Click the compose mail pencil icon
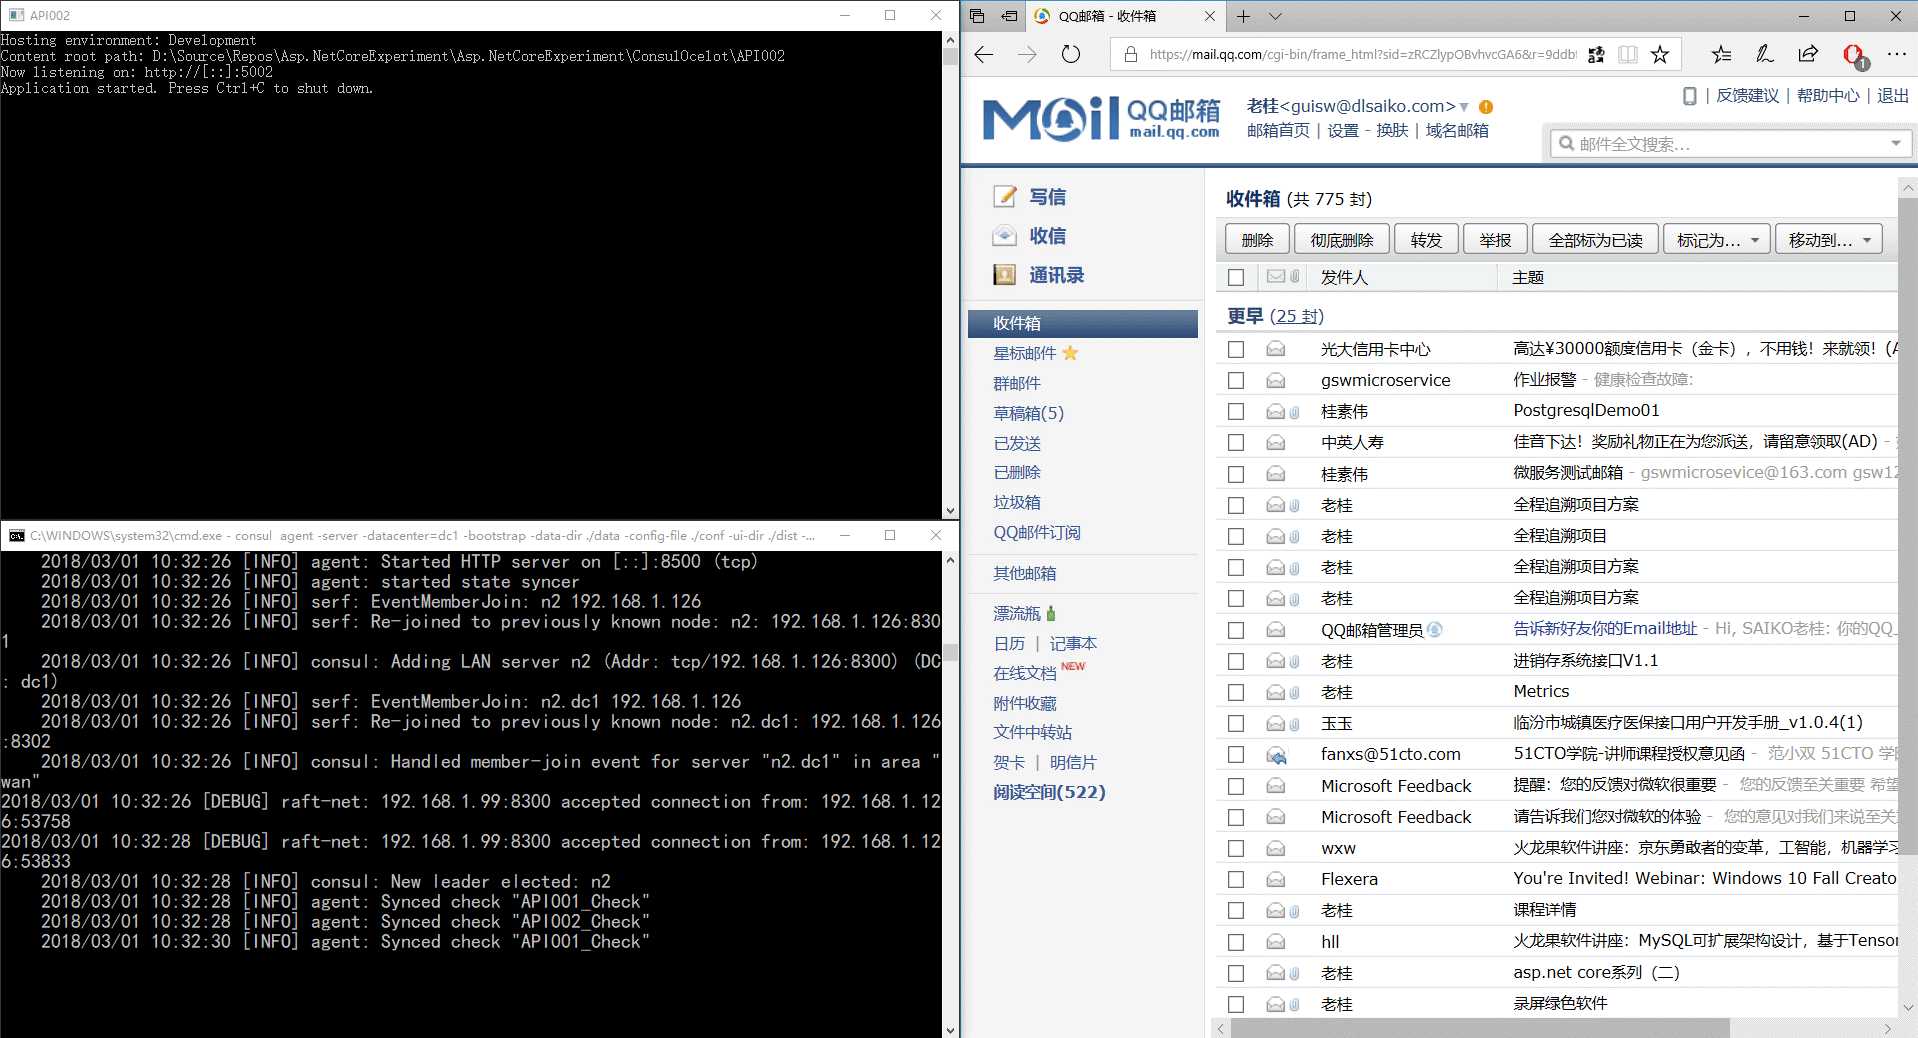This screenshot has width=1918, height=1038. coord(1004,196)
